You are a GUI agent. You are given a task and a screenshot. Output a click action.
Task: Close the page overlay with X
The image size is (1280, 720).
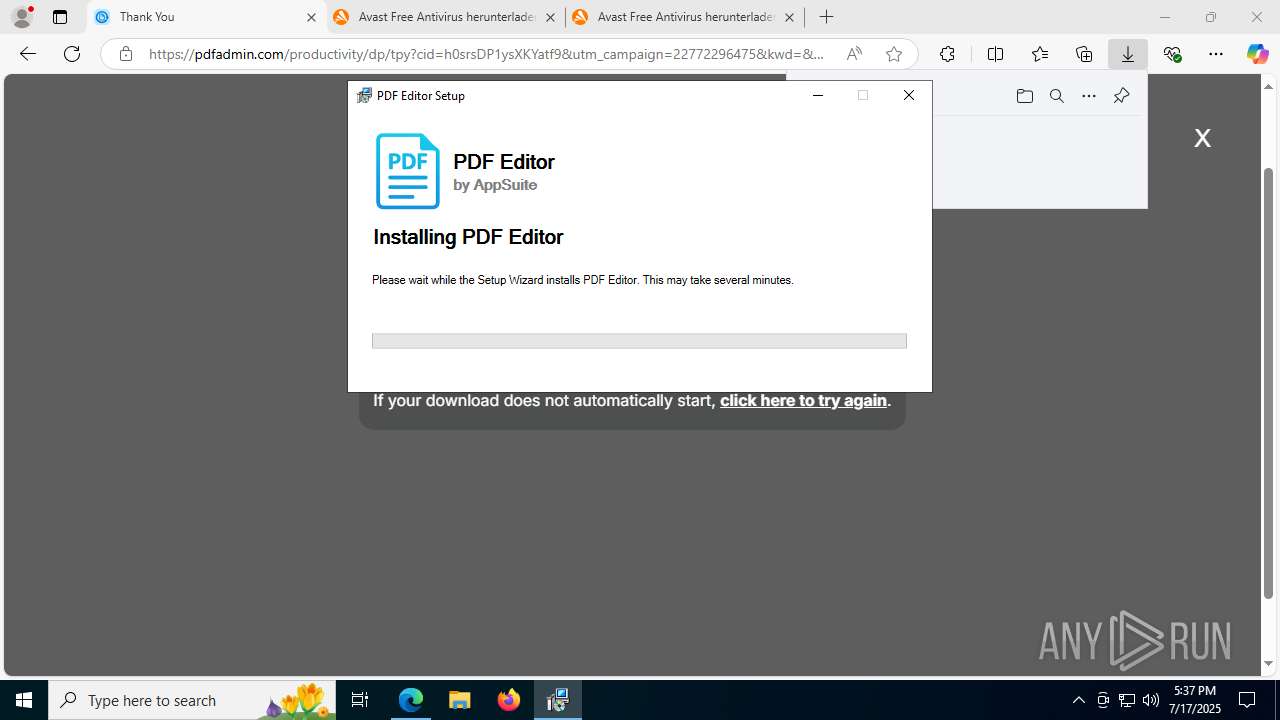coord(1202,138)
